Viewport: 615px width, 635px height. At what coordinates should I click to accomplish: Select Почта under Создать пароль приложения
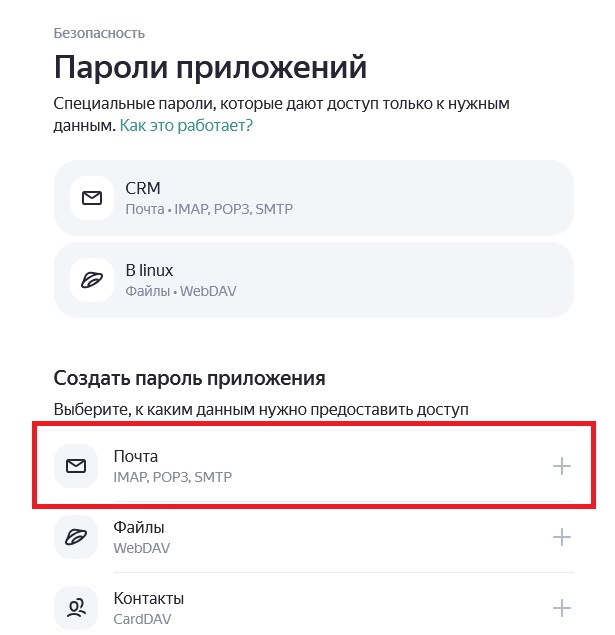point(314,466)
